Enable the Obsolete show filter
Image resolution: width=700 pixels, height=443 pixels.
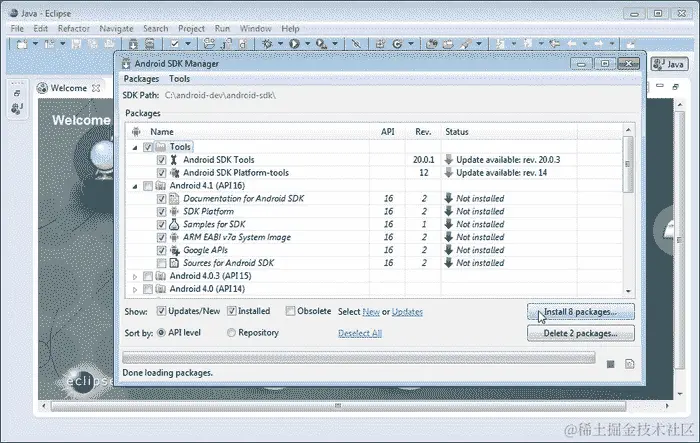(290, 311)
